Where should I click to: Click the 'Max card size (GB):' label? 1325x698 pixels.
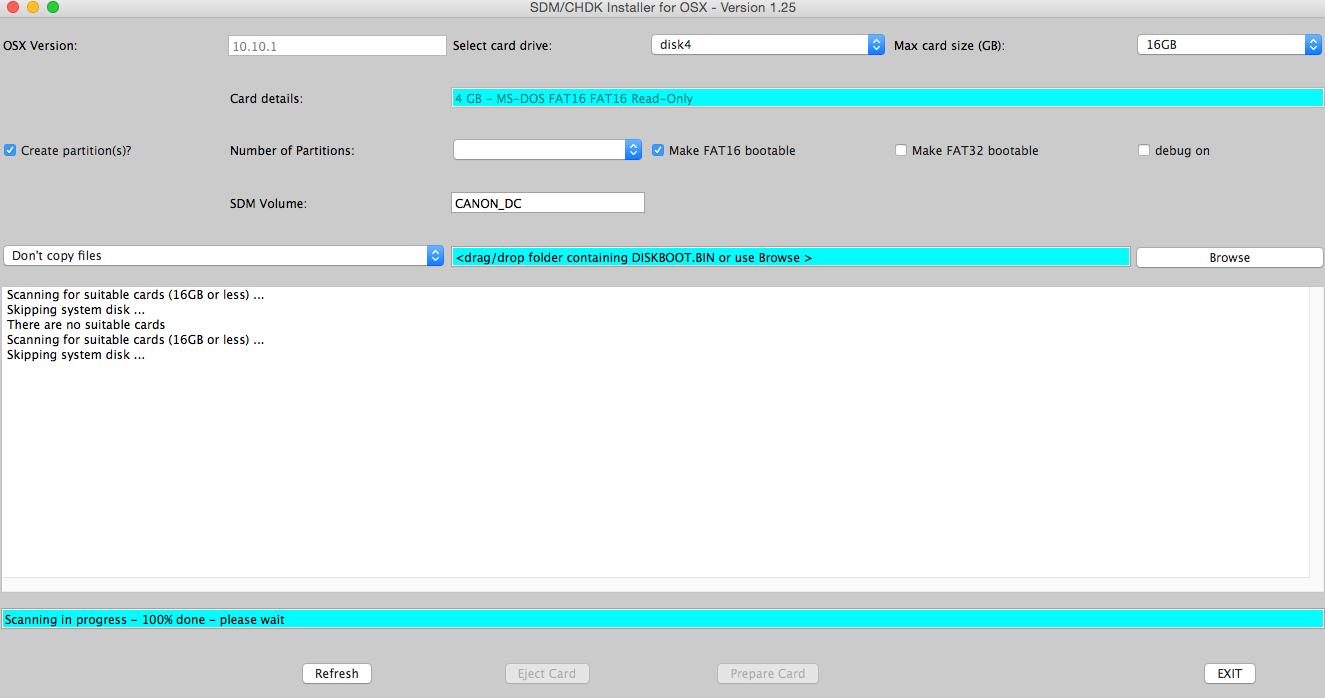[949, 46]
